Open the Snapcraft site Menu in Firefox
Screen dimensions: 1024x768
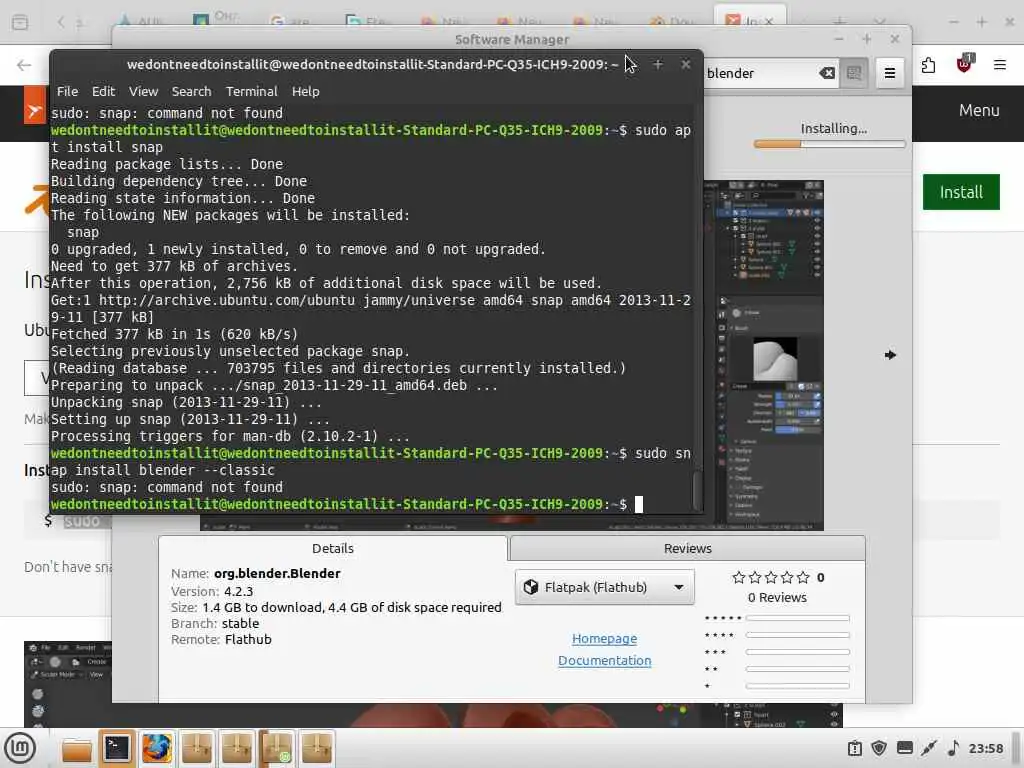click(978, 110)
